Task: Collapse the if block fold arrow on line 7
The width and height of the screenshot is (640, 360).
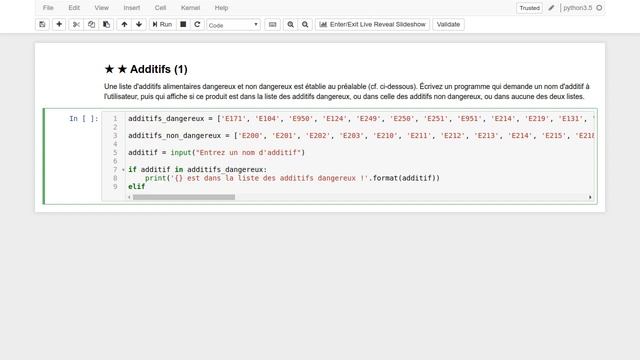Action: [123, 169]
